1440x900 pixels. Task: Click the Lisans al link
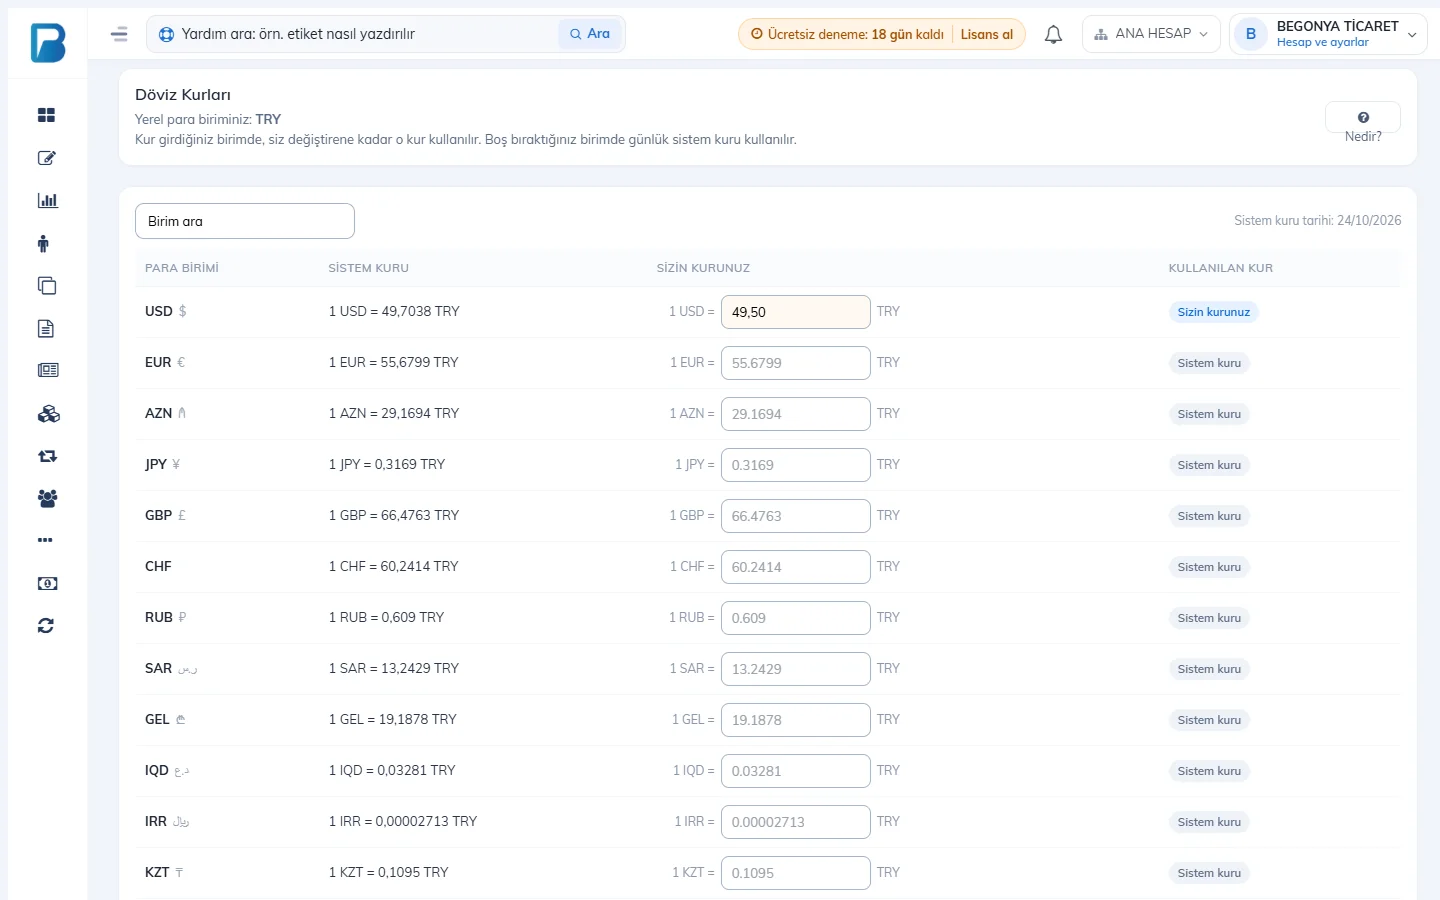(987, 34)
